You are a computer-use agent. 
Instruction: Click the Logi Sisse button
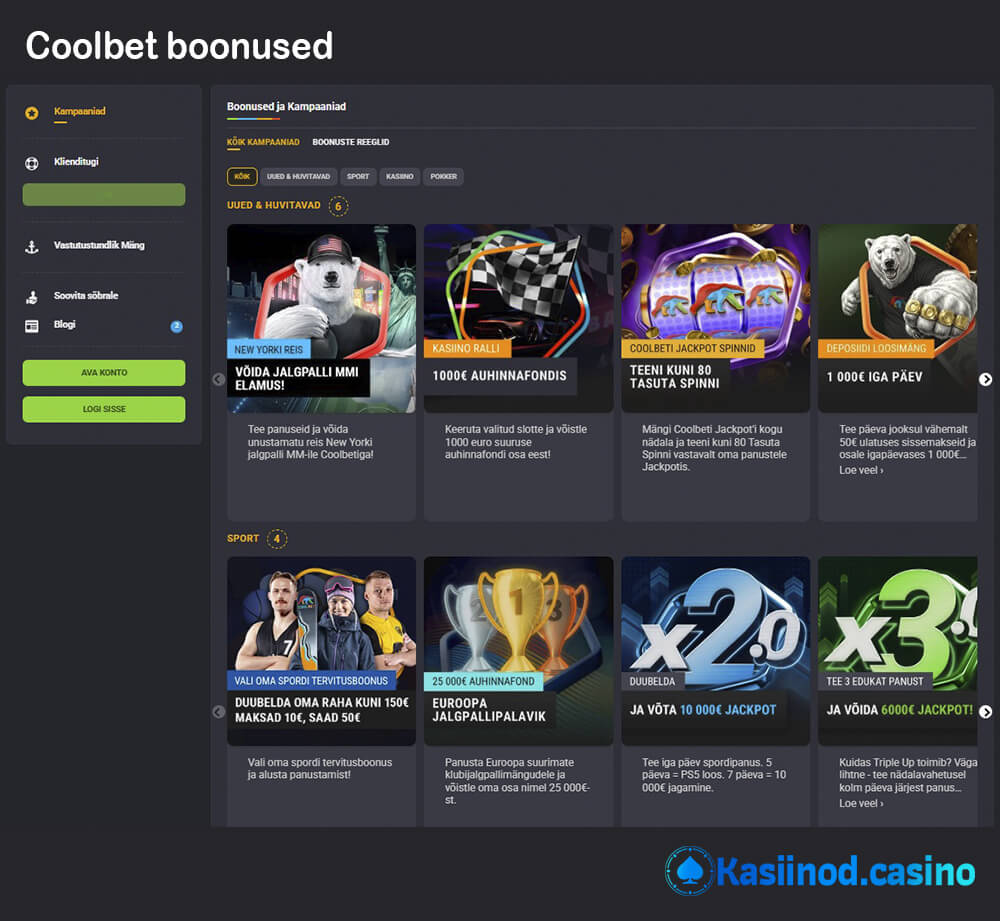(104, 409)
